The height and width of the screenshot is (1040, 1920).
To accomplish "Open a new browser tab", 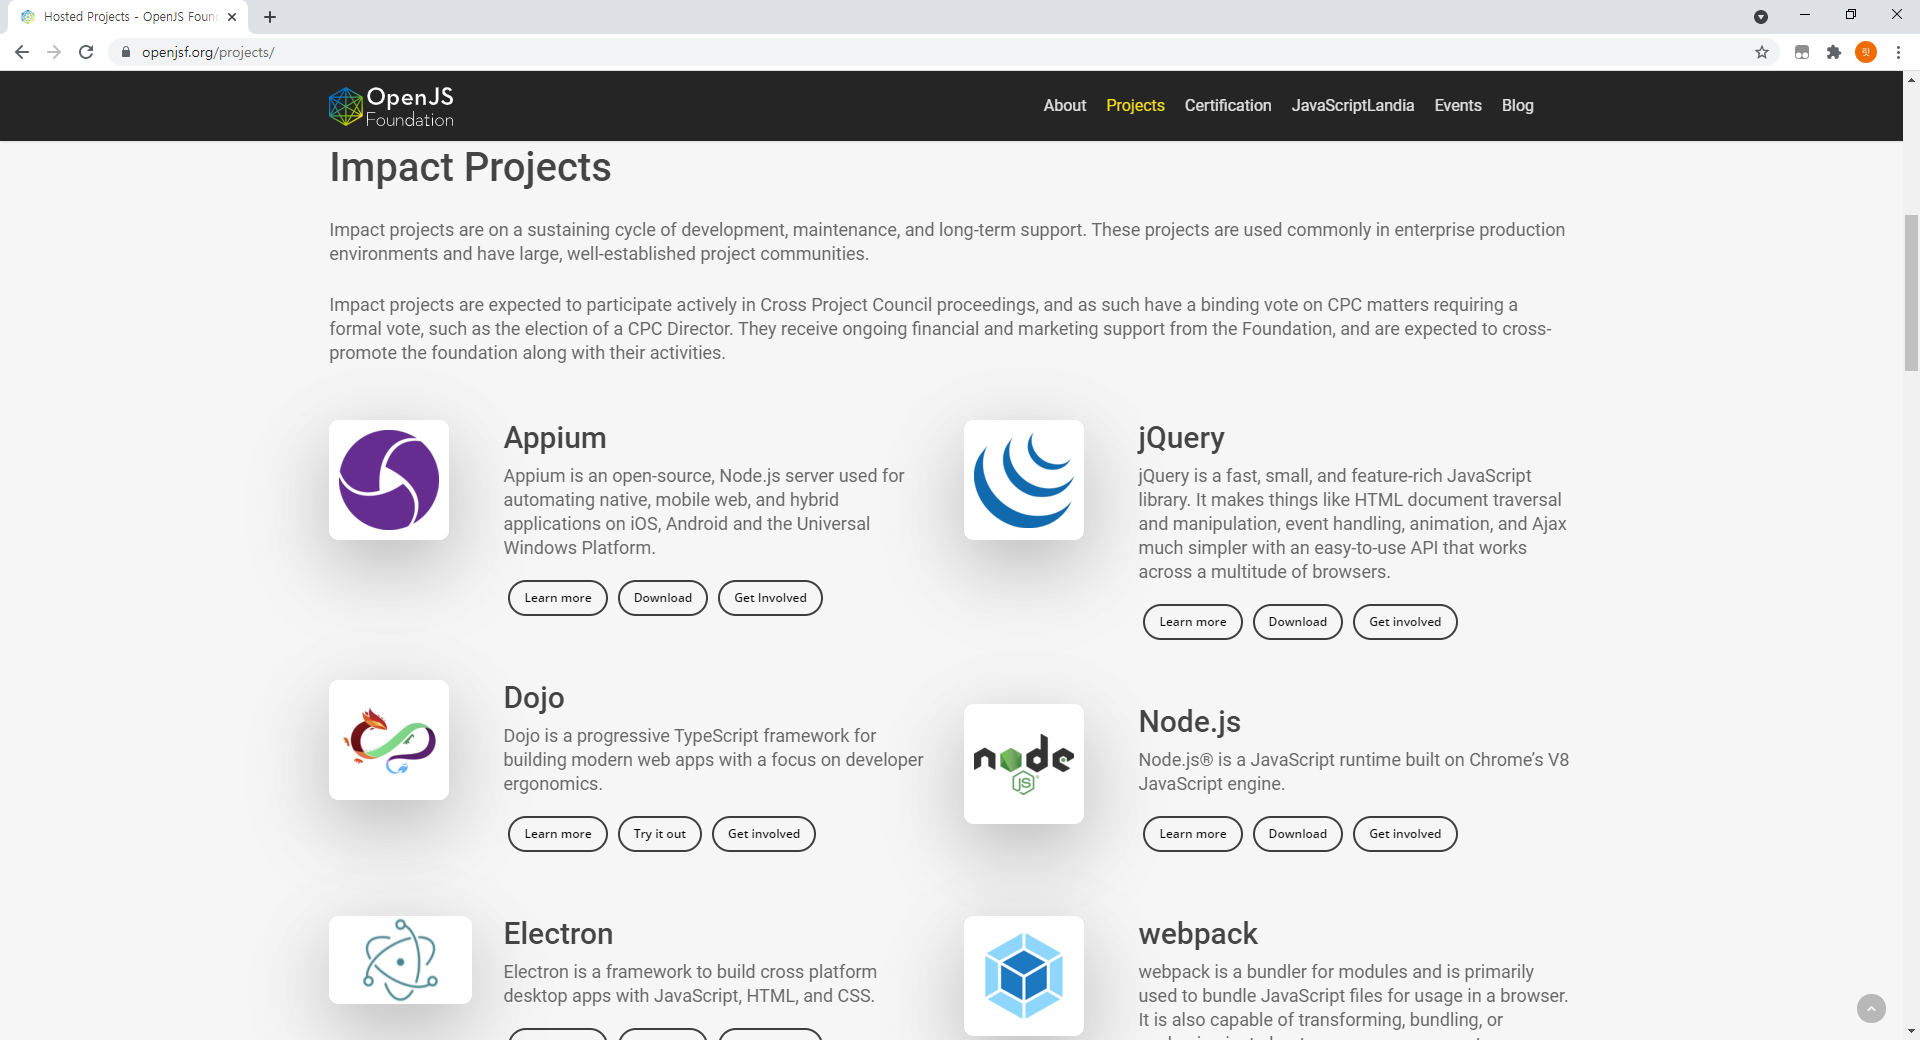I will pos(270,17).
